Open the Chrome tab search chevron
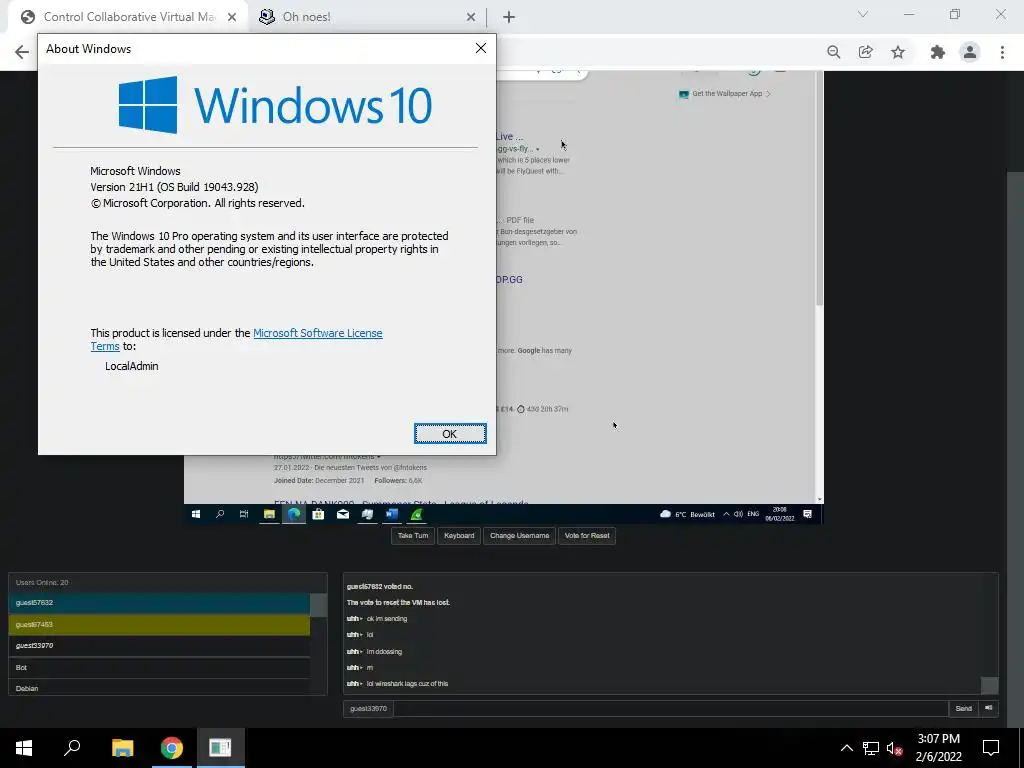The width and height of the screenshot is (1024, 768). [x=863, y=14]
